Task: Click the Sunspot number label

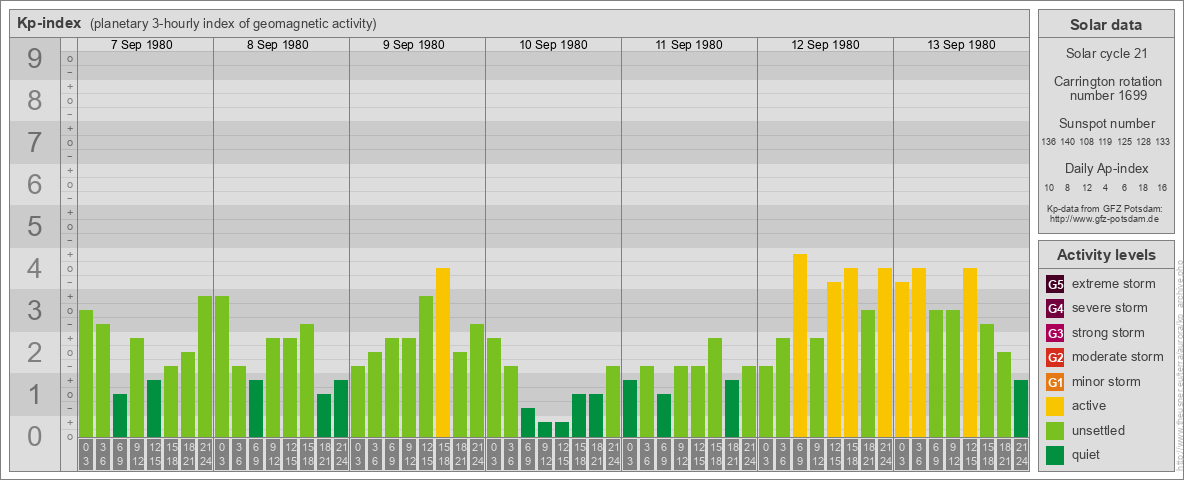Action: coord(1106,124)
